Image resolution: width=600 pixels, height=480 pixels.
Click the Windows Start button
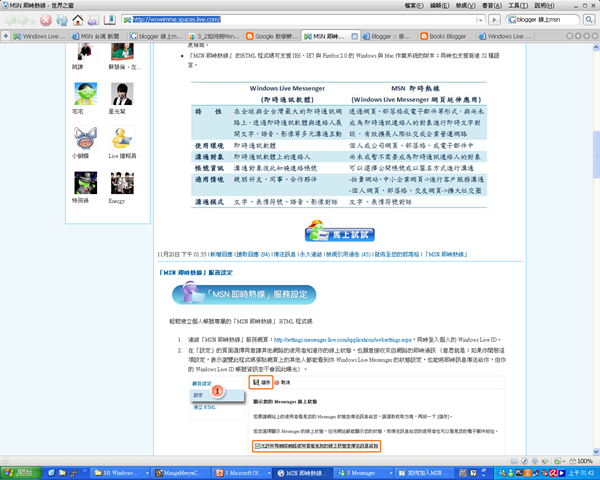20,473
